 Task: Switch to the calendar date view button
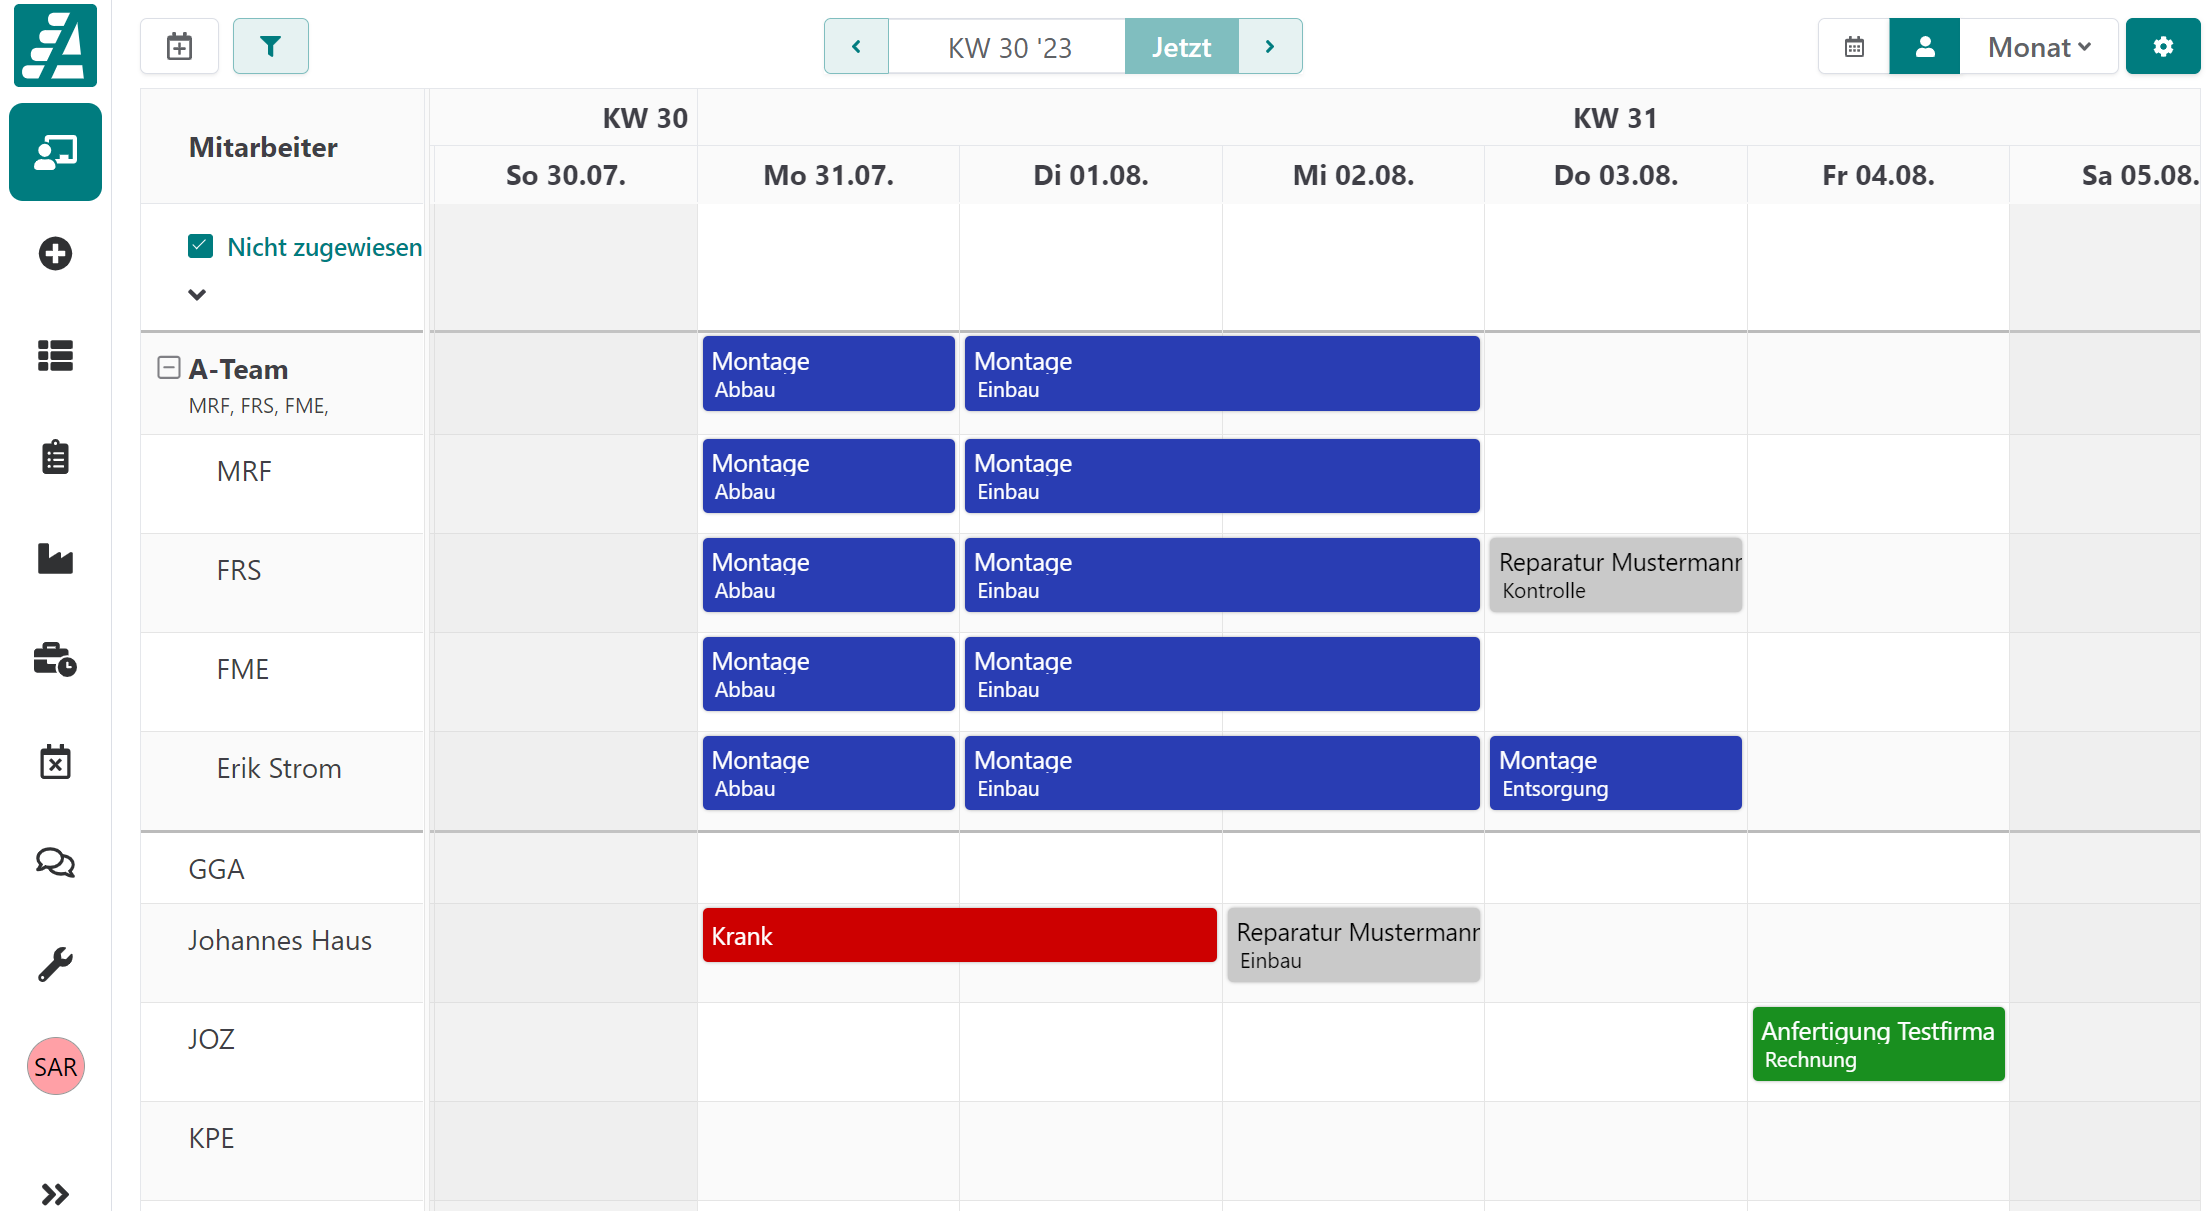coord(1854,46)
